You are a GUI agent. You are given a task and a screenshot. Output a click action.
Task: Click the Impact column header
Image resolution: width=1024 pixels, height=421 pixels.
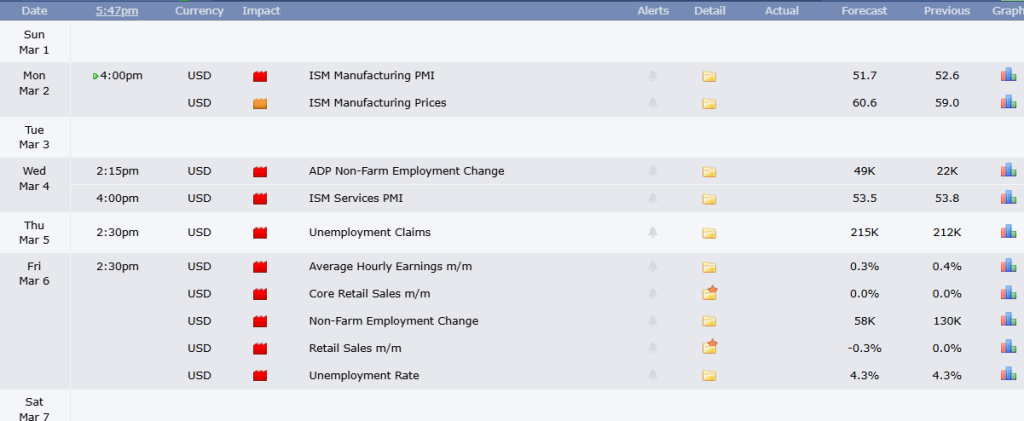[261, 11]
